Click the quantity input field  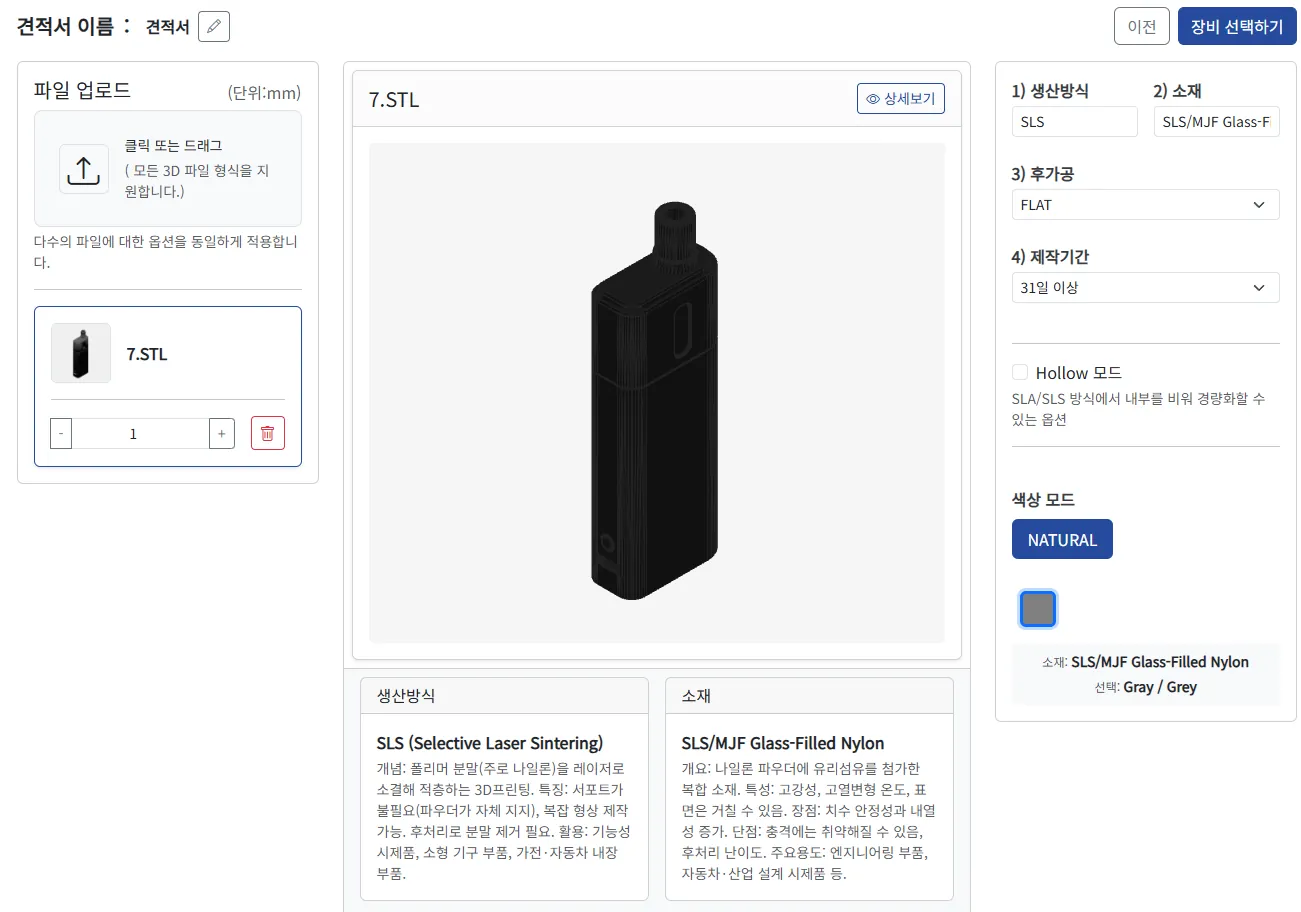click(x=140, y=433)
